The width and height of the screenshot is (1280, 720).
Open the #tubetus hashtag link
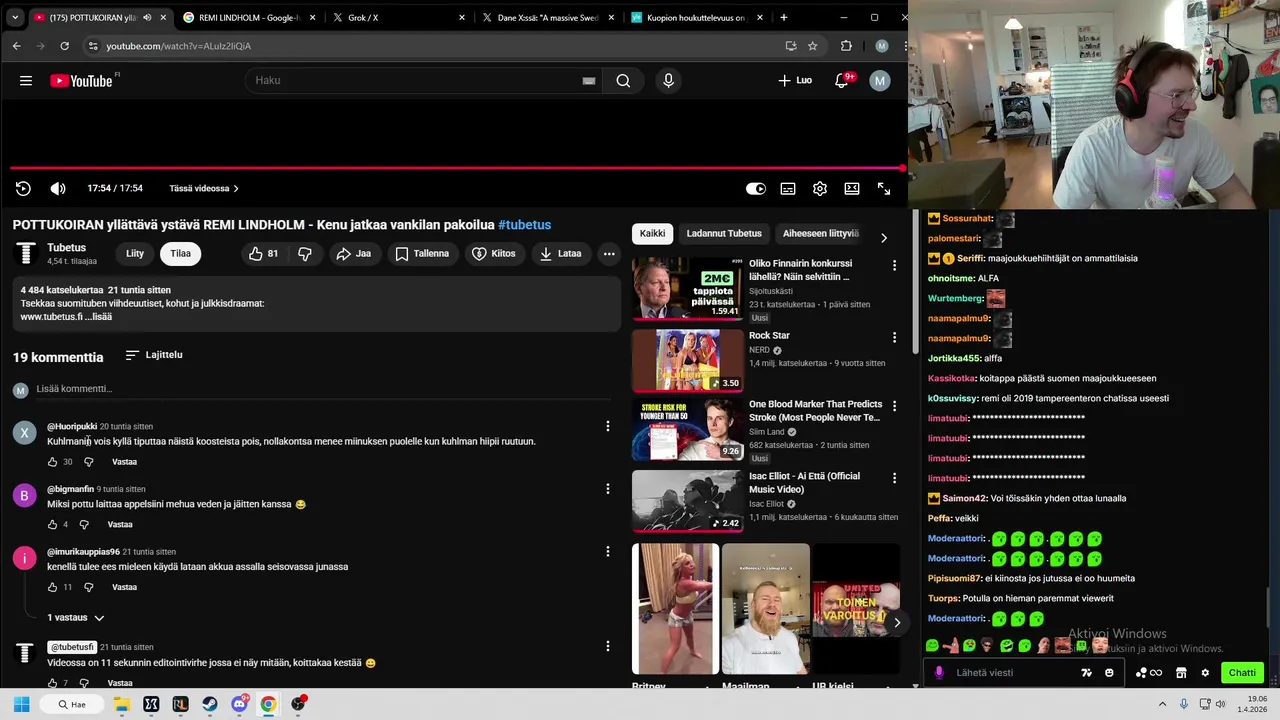(524, 225)
